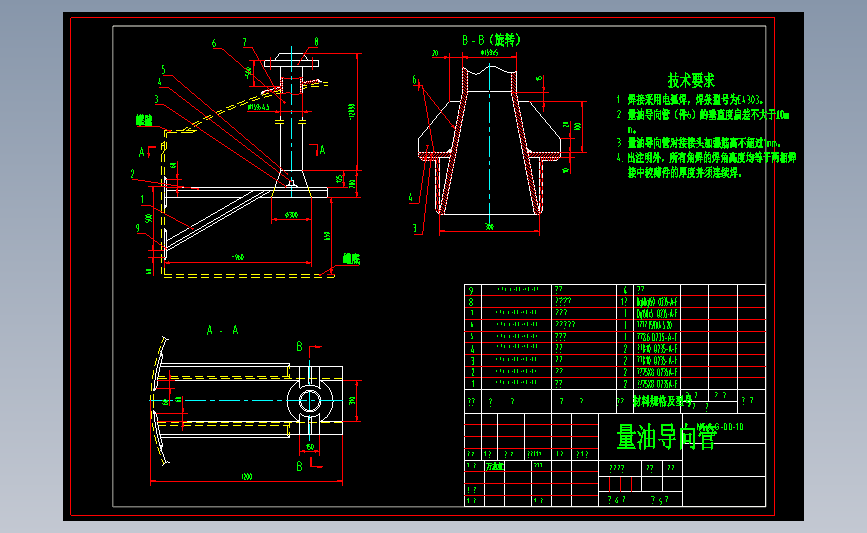
Task: Click the φ159x4.5 pipe dimension text
Action: [258, 107]
